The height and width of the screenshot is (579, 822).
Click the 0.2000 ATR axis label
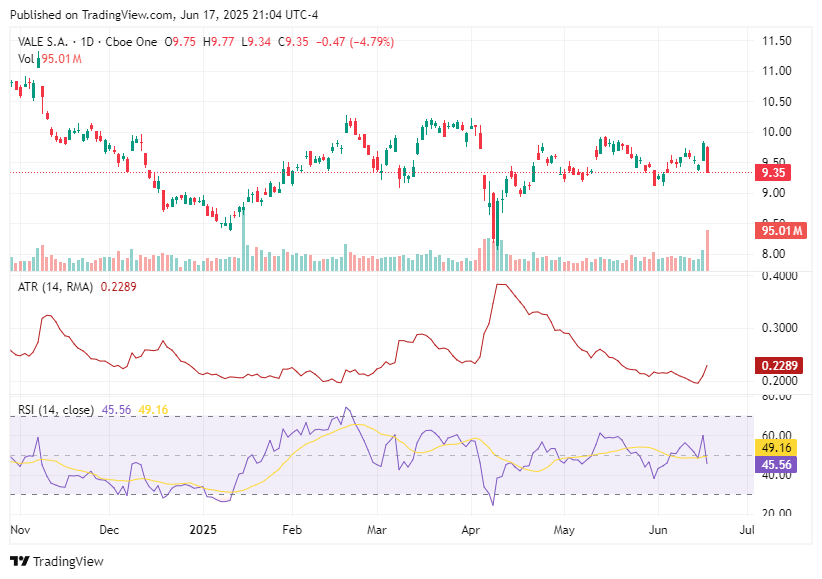tap(780, 381)
